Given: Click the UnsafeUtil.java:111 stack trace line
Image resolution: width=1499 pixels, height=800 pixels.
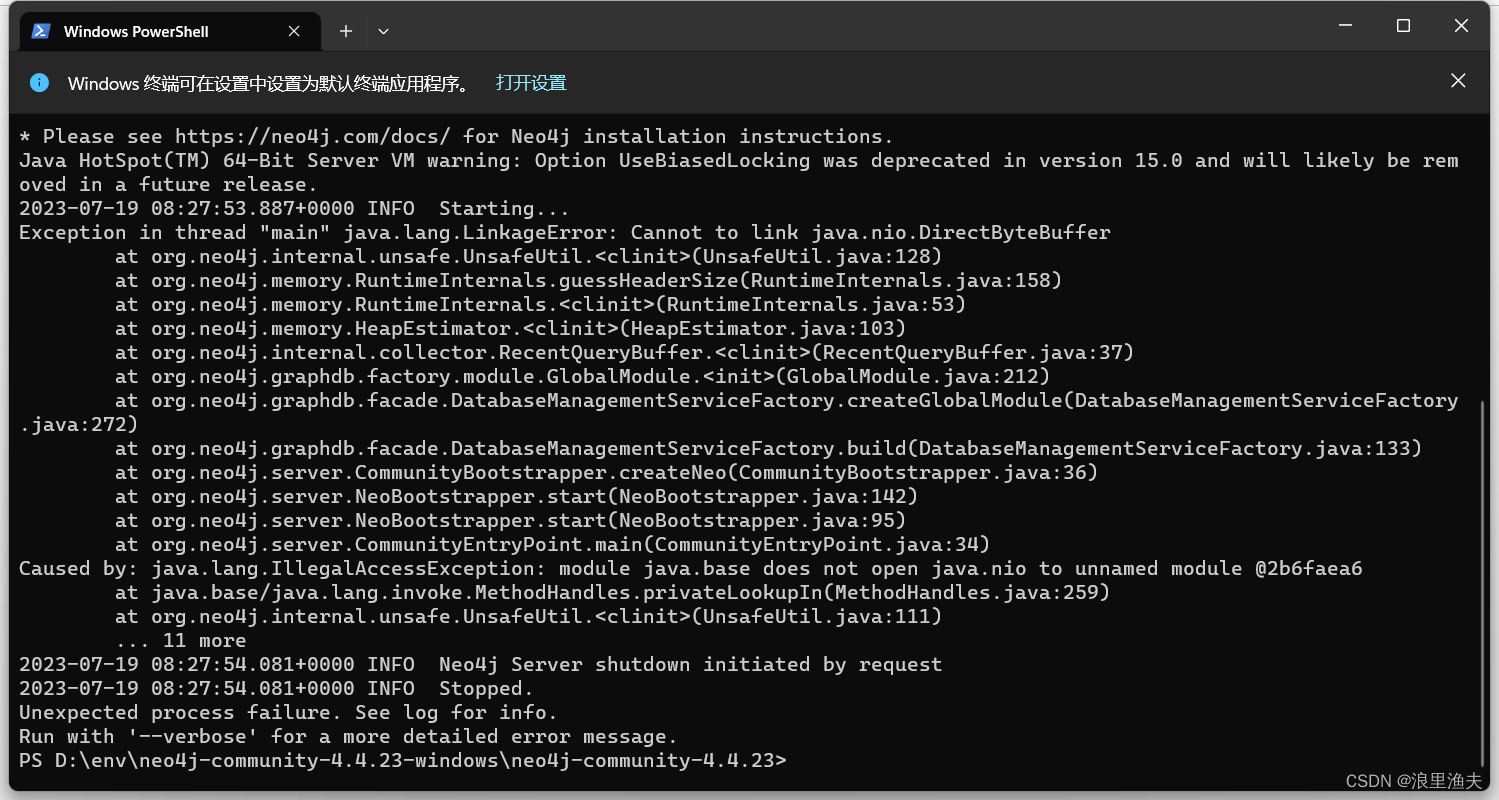Looking at the screenshot, I should click(529, 616).
